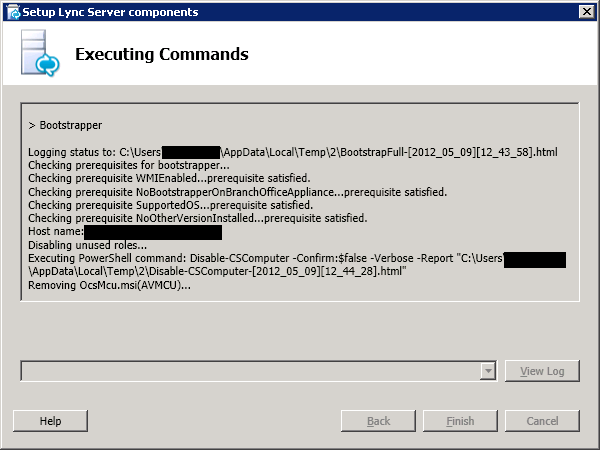Click the NoOtherVersionInstalled prerequisite line

(x=197, y=218)
